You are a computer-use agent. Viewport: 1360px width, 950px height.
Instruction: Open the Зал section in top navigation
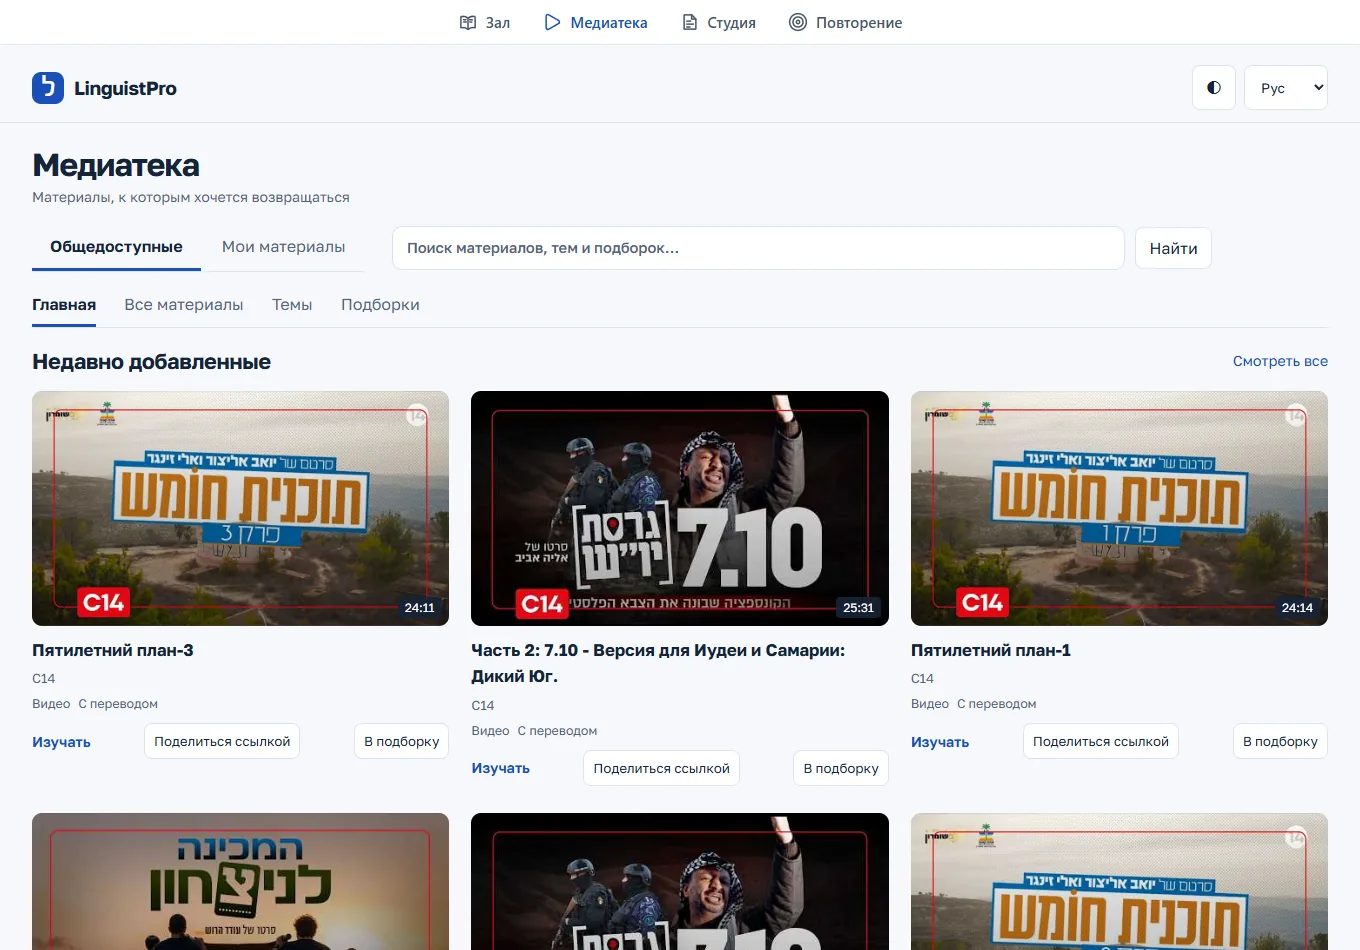(485, 22)
